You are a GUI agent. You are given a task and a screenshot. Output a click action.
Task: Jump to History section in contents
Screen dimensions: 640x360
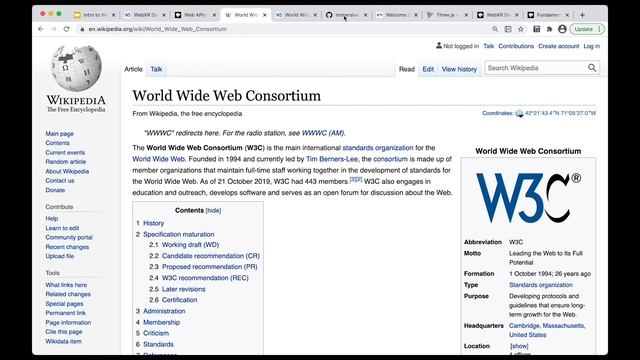coord(153,223)
